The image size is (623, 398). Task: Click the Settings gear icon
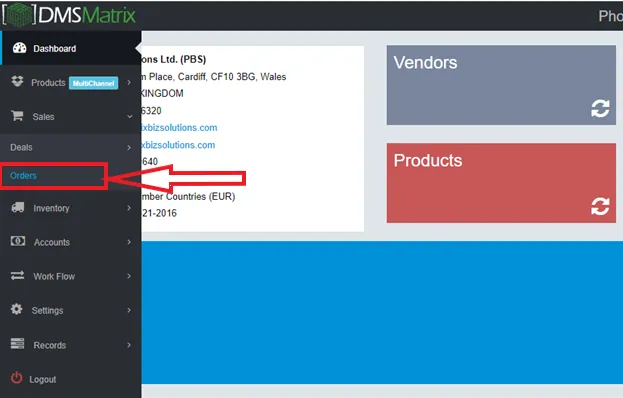click(x=17, y=309)
